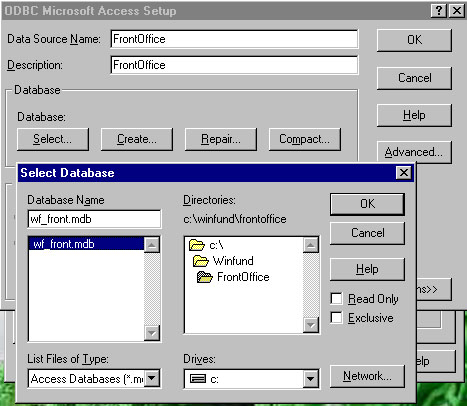
Task: Click the question mark help icon
Action: tap(439, 11)
